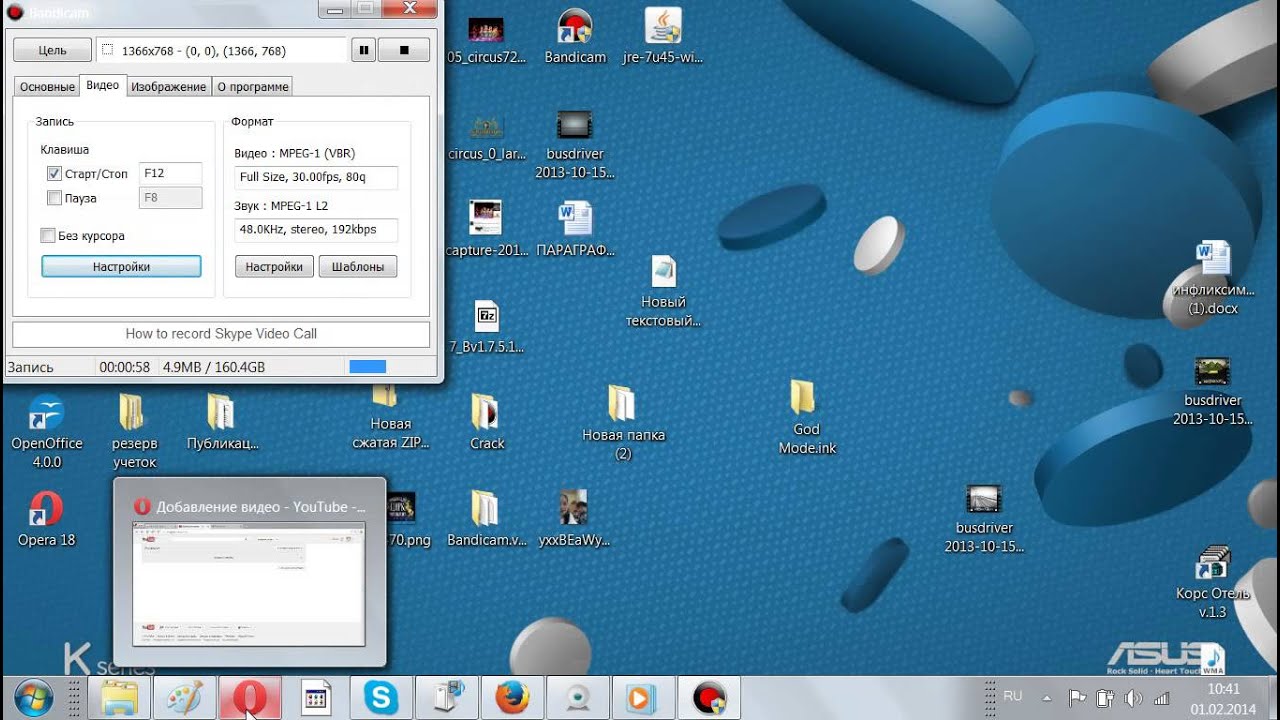Click the 48.0KHz, stereo, 192kbps text
The width and height of the screenshot is (1280, 720).
(308, 230)
